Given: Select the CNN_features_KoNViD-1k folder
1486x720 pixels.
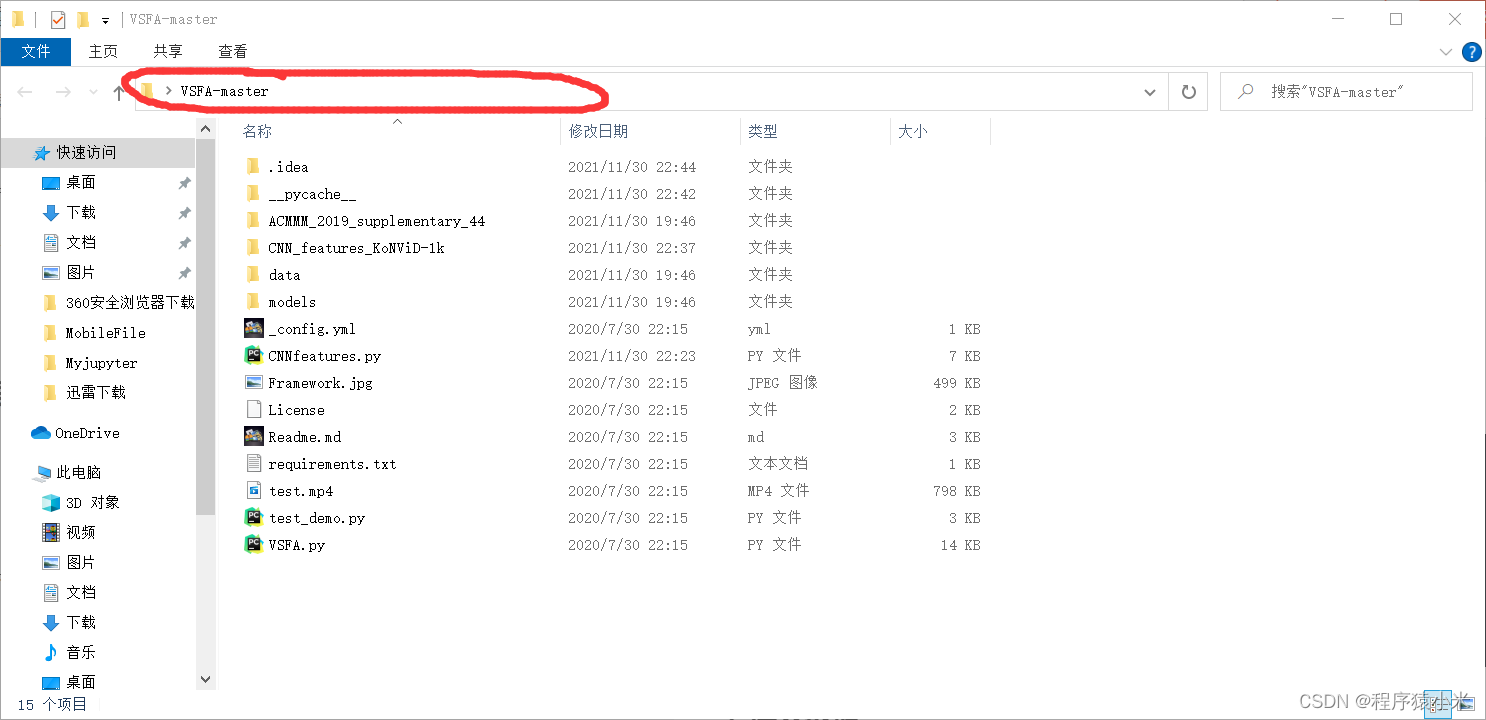Looking at the screenshot, I should (356, 248).
